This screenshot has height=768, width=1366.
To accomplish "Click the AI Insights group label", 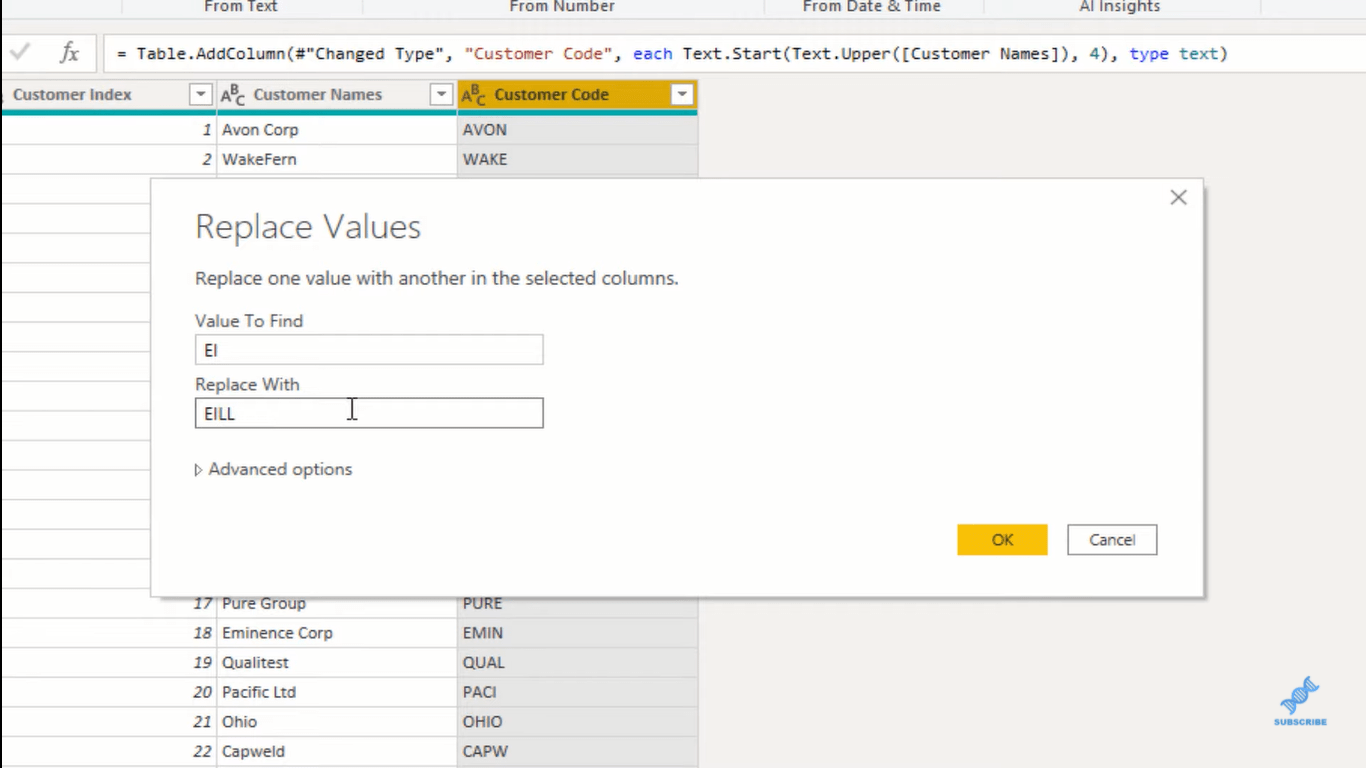I will tap(1120, 7).
